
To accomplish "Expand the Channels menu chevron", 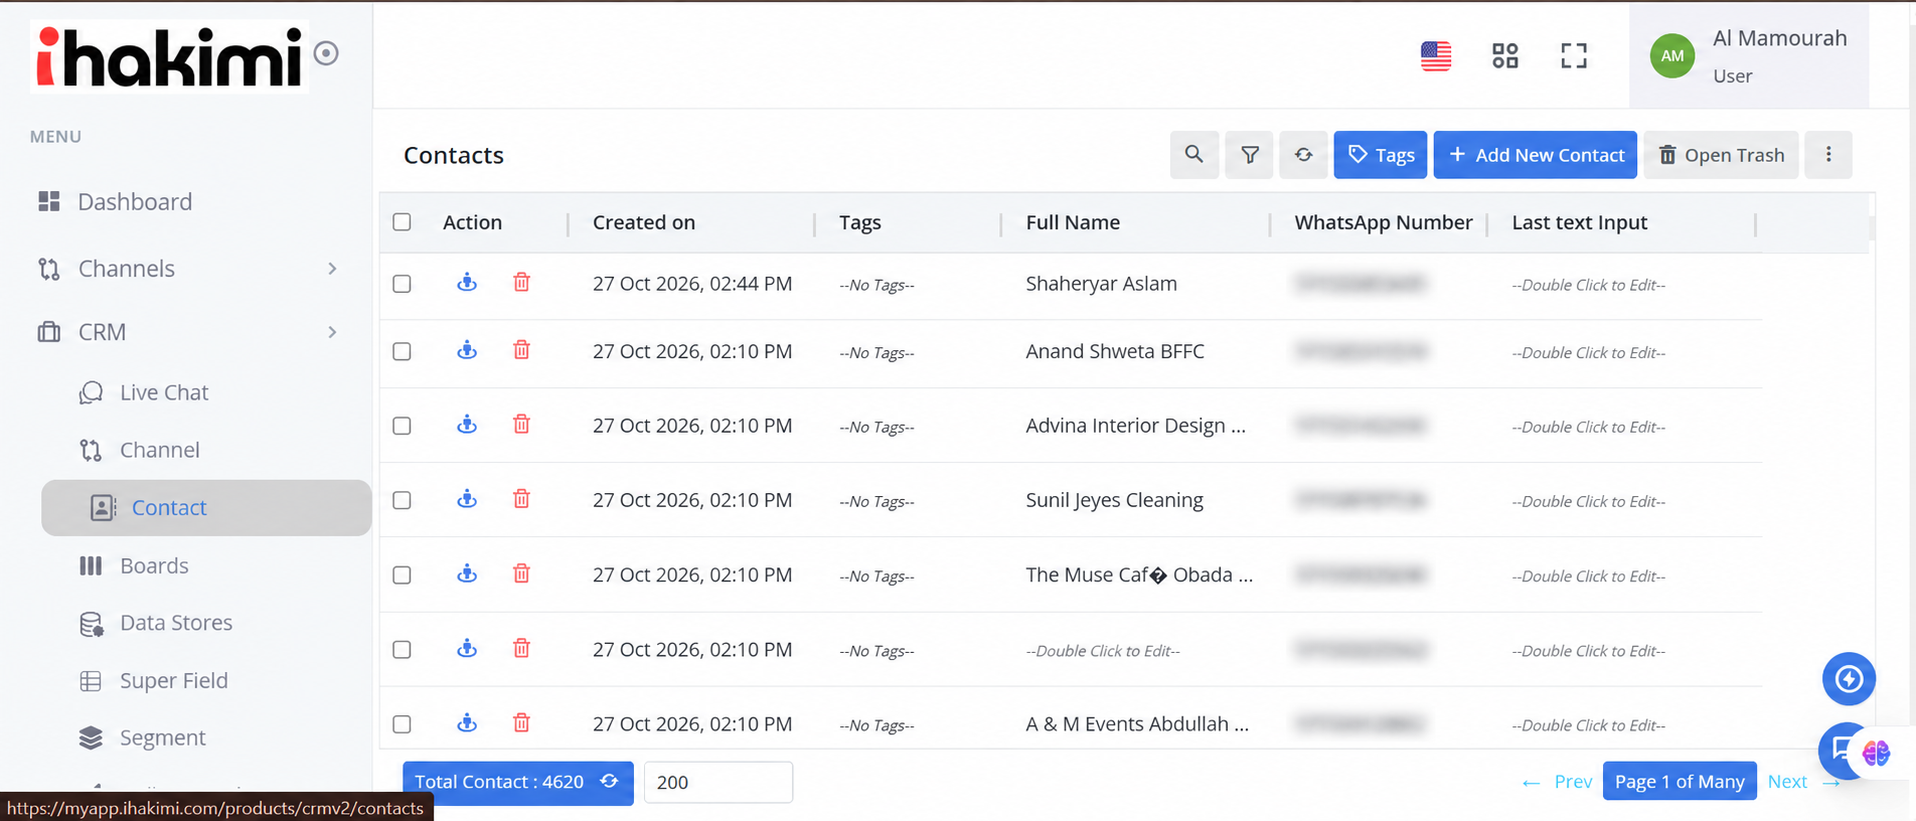I will (x=332, y=269).
